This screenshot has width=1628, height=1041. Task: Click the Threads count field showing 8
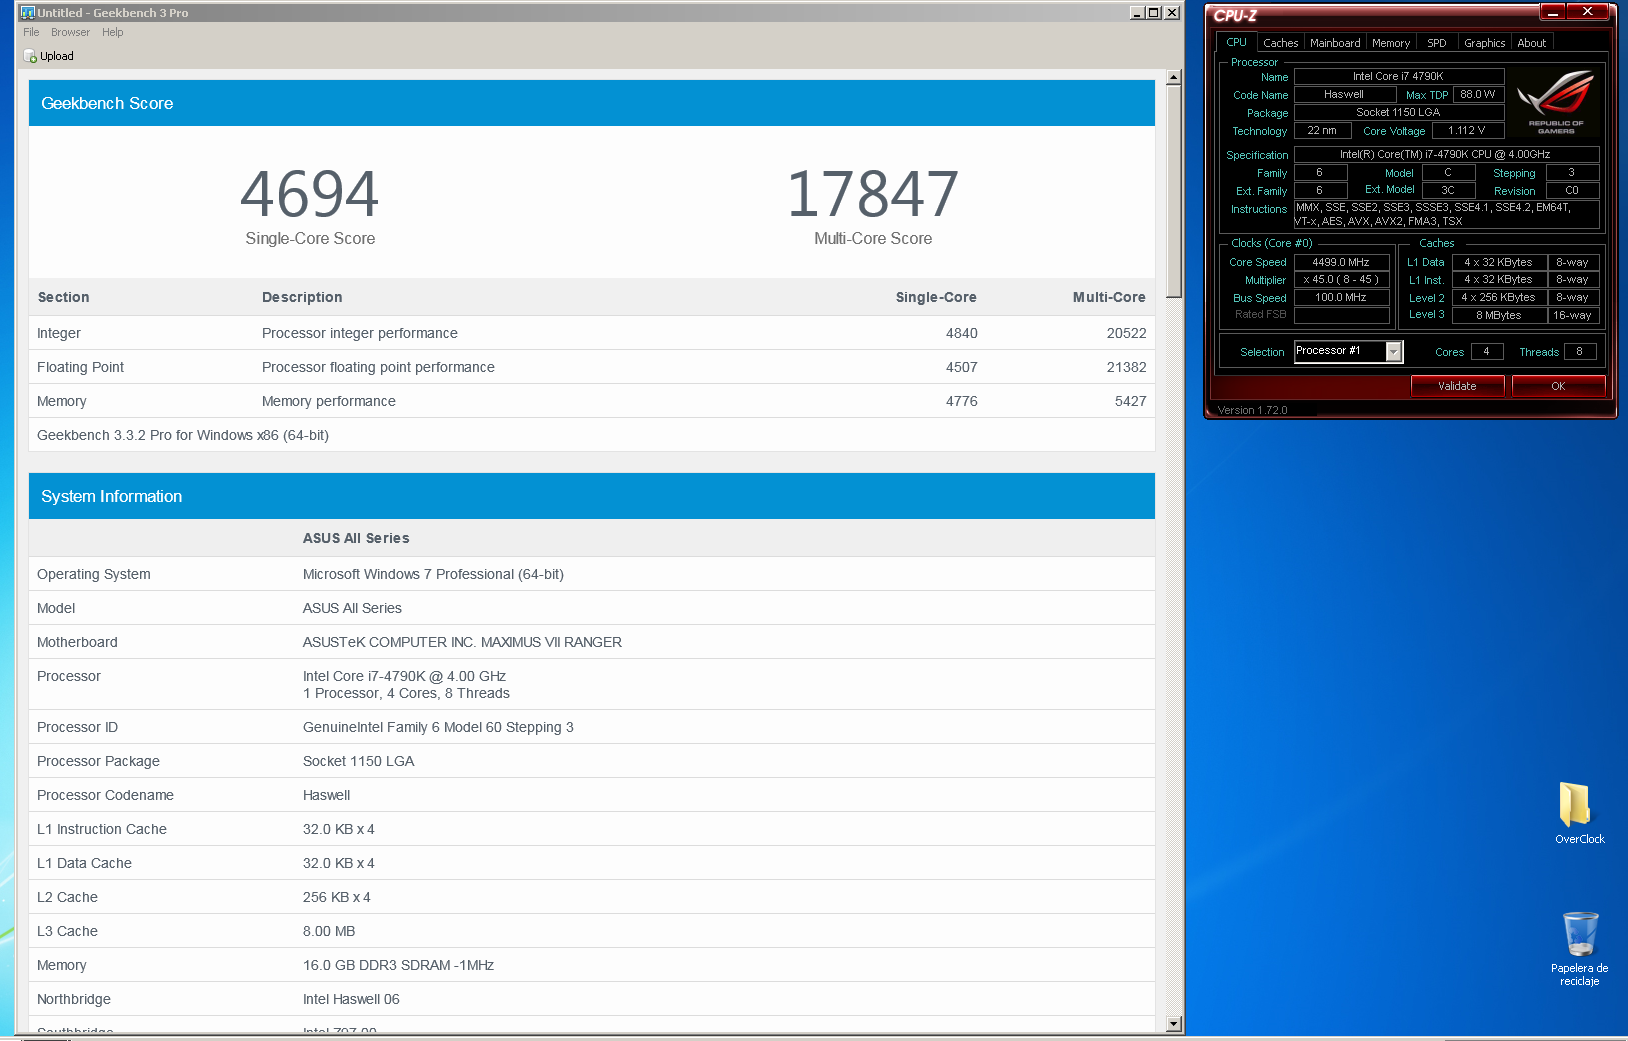[x=1579, y=351]
